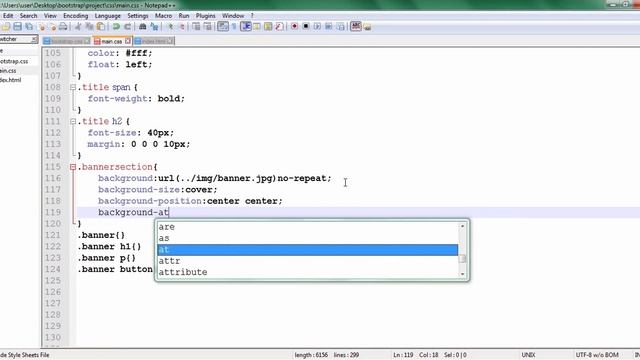This screenshot has width=640, height=360.
Task: Click the Redo arrow icon
Action: 127,27
